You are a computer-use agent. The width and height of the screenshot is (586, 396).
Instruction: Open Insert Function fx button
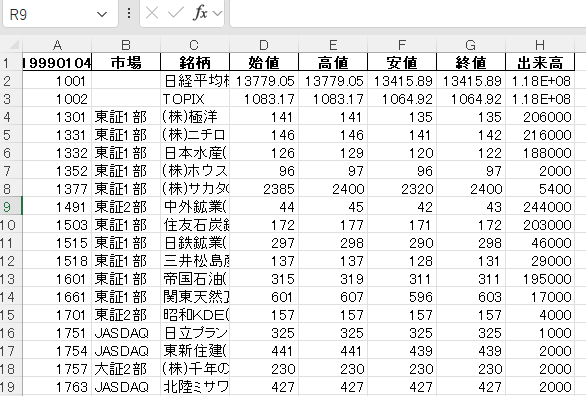click(200, 14)
